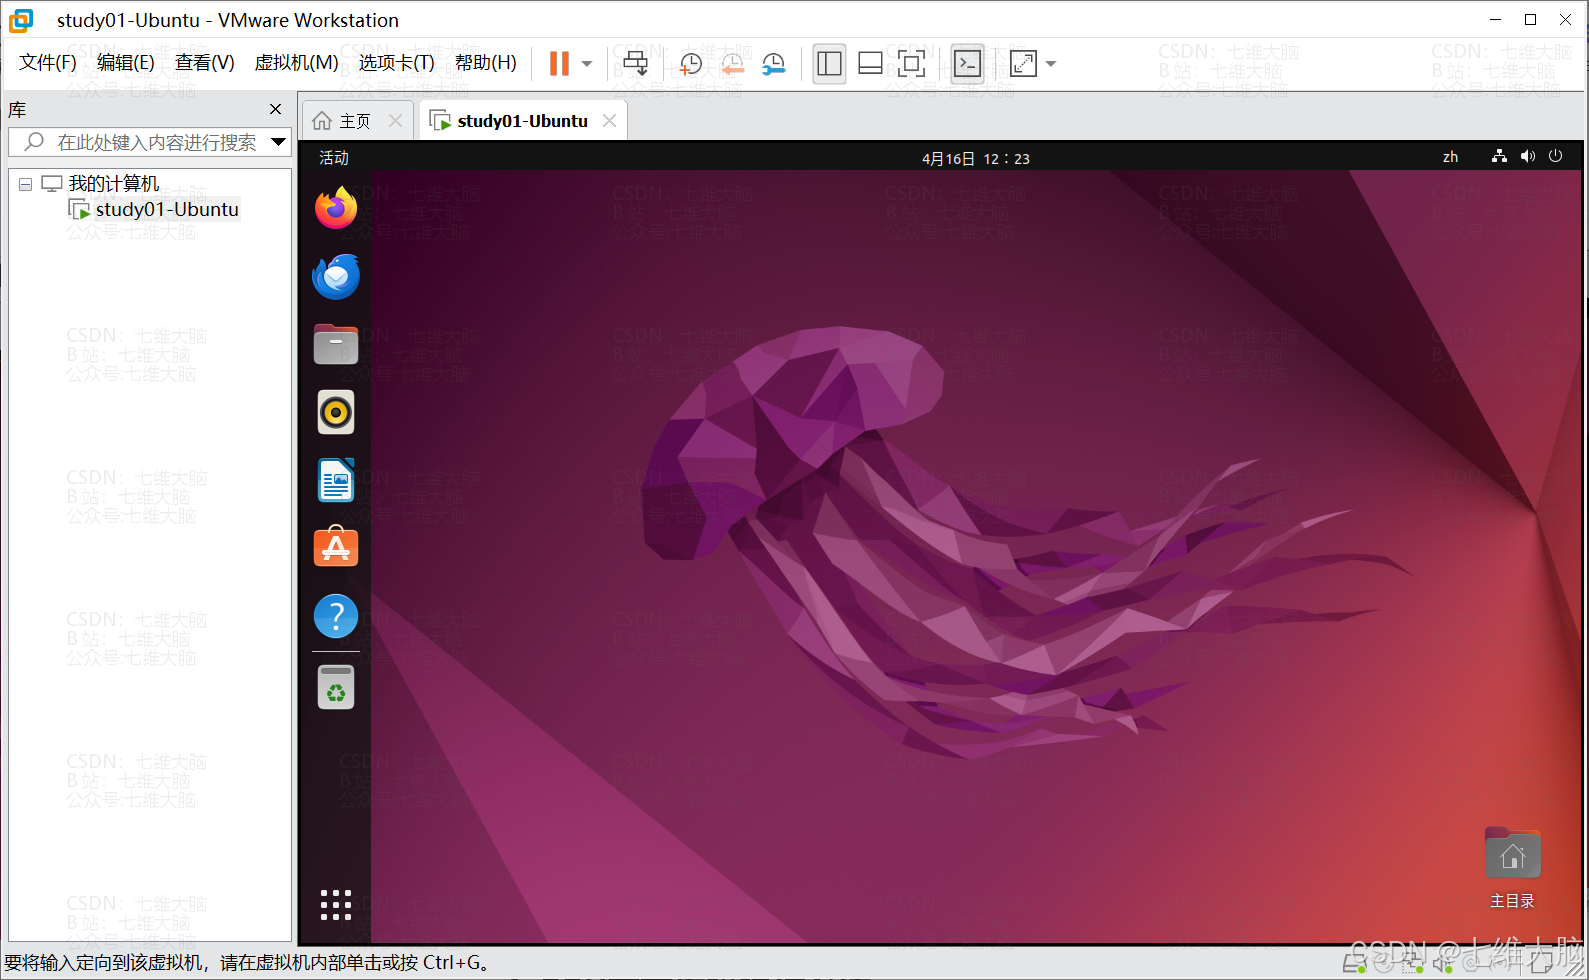Click the sound card device status icon
Screen dimensions: 1589x980
(x=1442, y=965)
